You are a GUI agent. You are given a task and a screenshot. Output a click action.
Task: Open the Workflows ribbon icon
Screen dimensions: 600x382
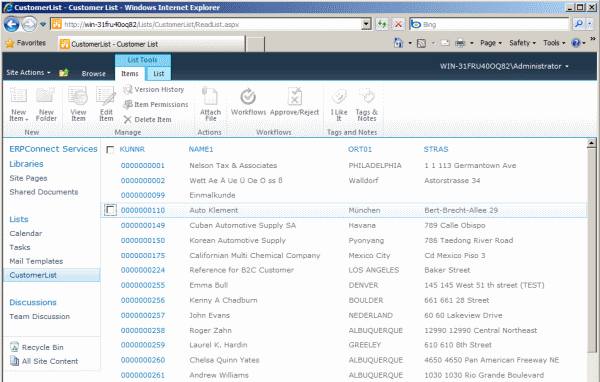[248, 97]
